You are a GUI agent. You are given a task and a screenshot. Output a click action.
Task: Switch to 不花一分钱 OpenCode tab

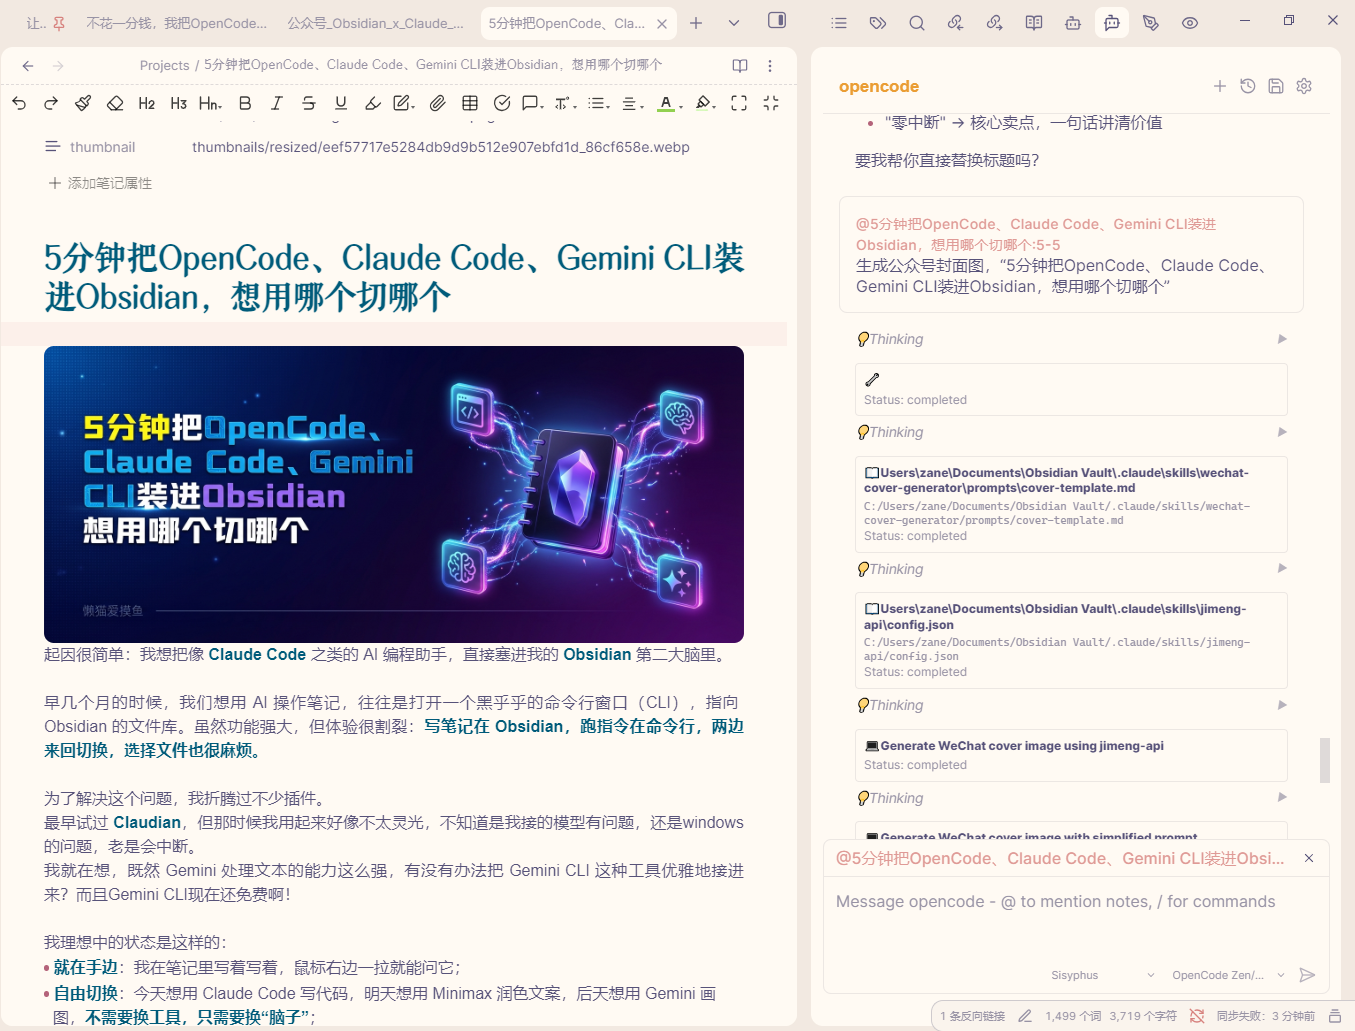(x=176, y=23)
